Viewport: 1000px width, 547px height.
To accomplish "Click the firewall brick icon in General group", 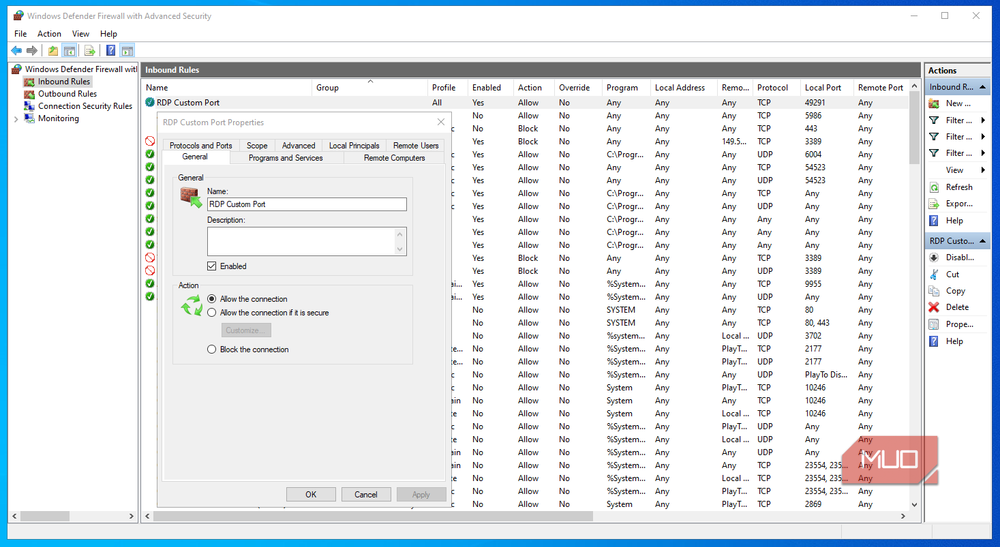I will pos(191,198).
